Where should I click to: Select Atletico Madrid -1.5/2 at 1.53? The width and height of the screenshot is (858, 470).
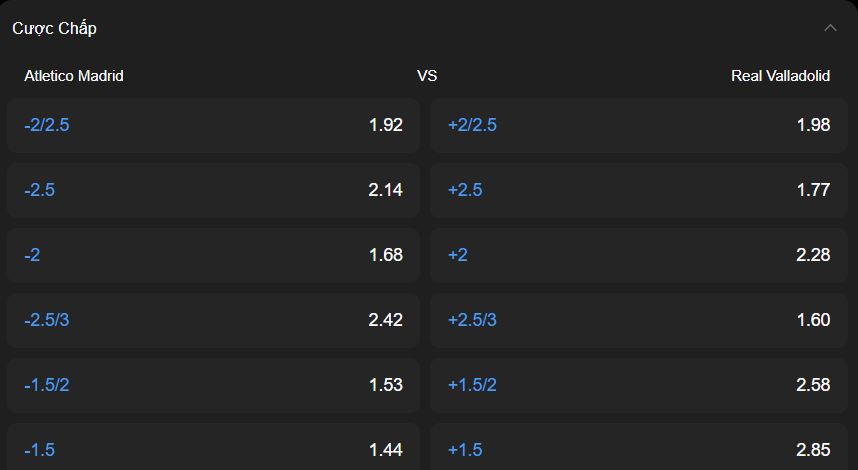pos(213,385)
